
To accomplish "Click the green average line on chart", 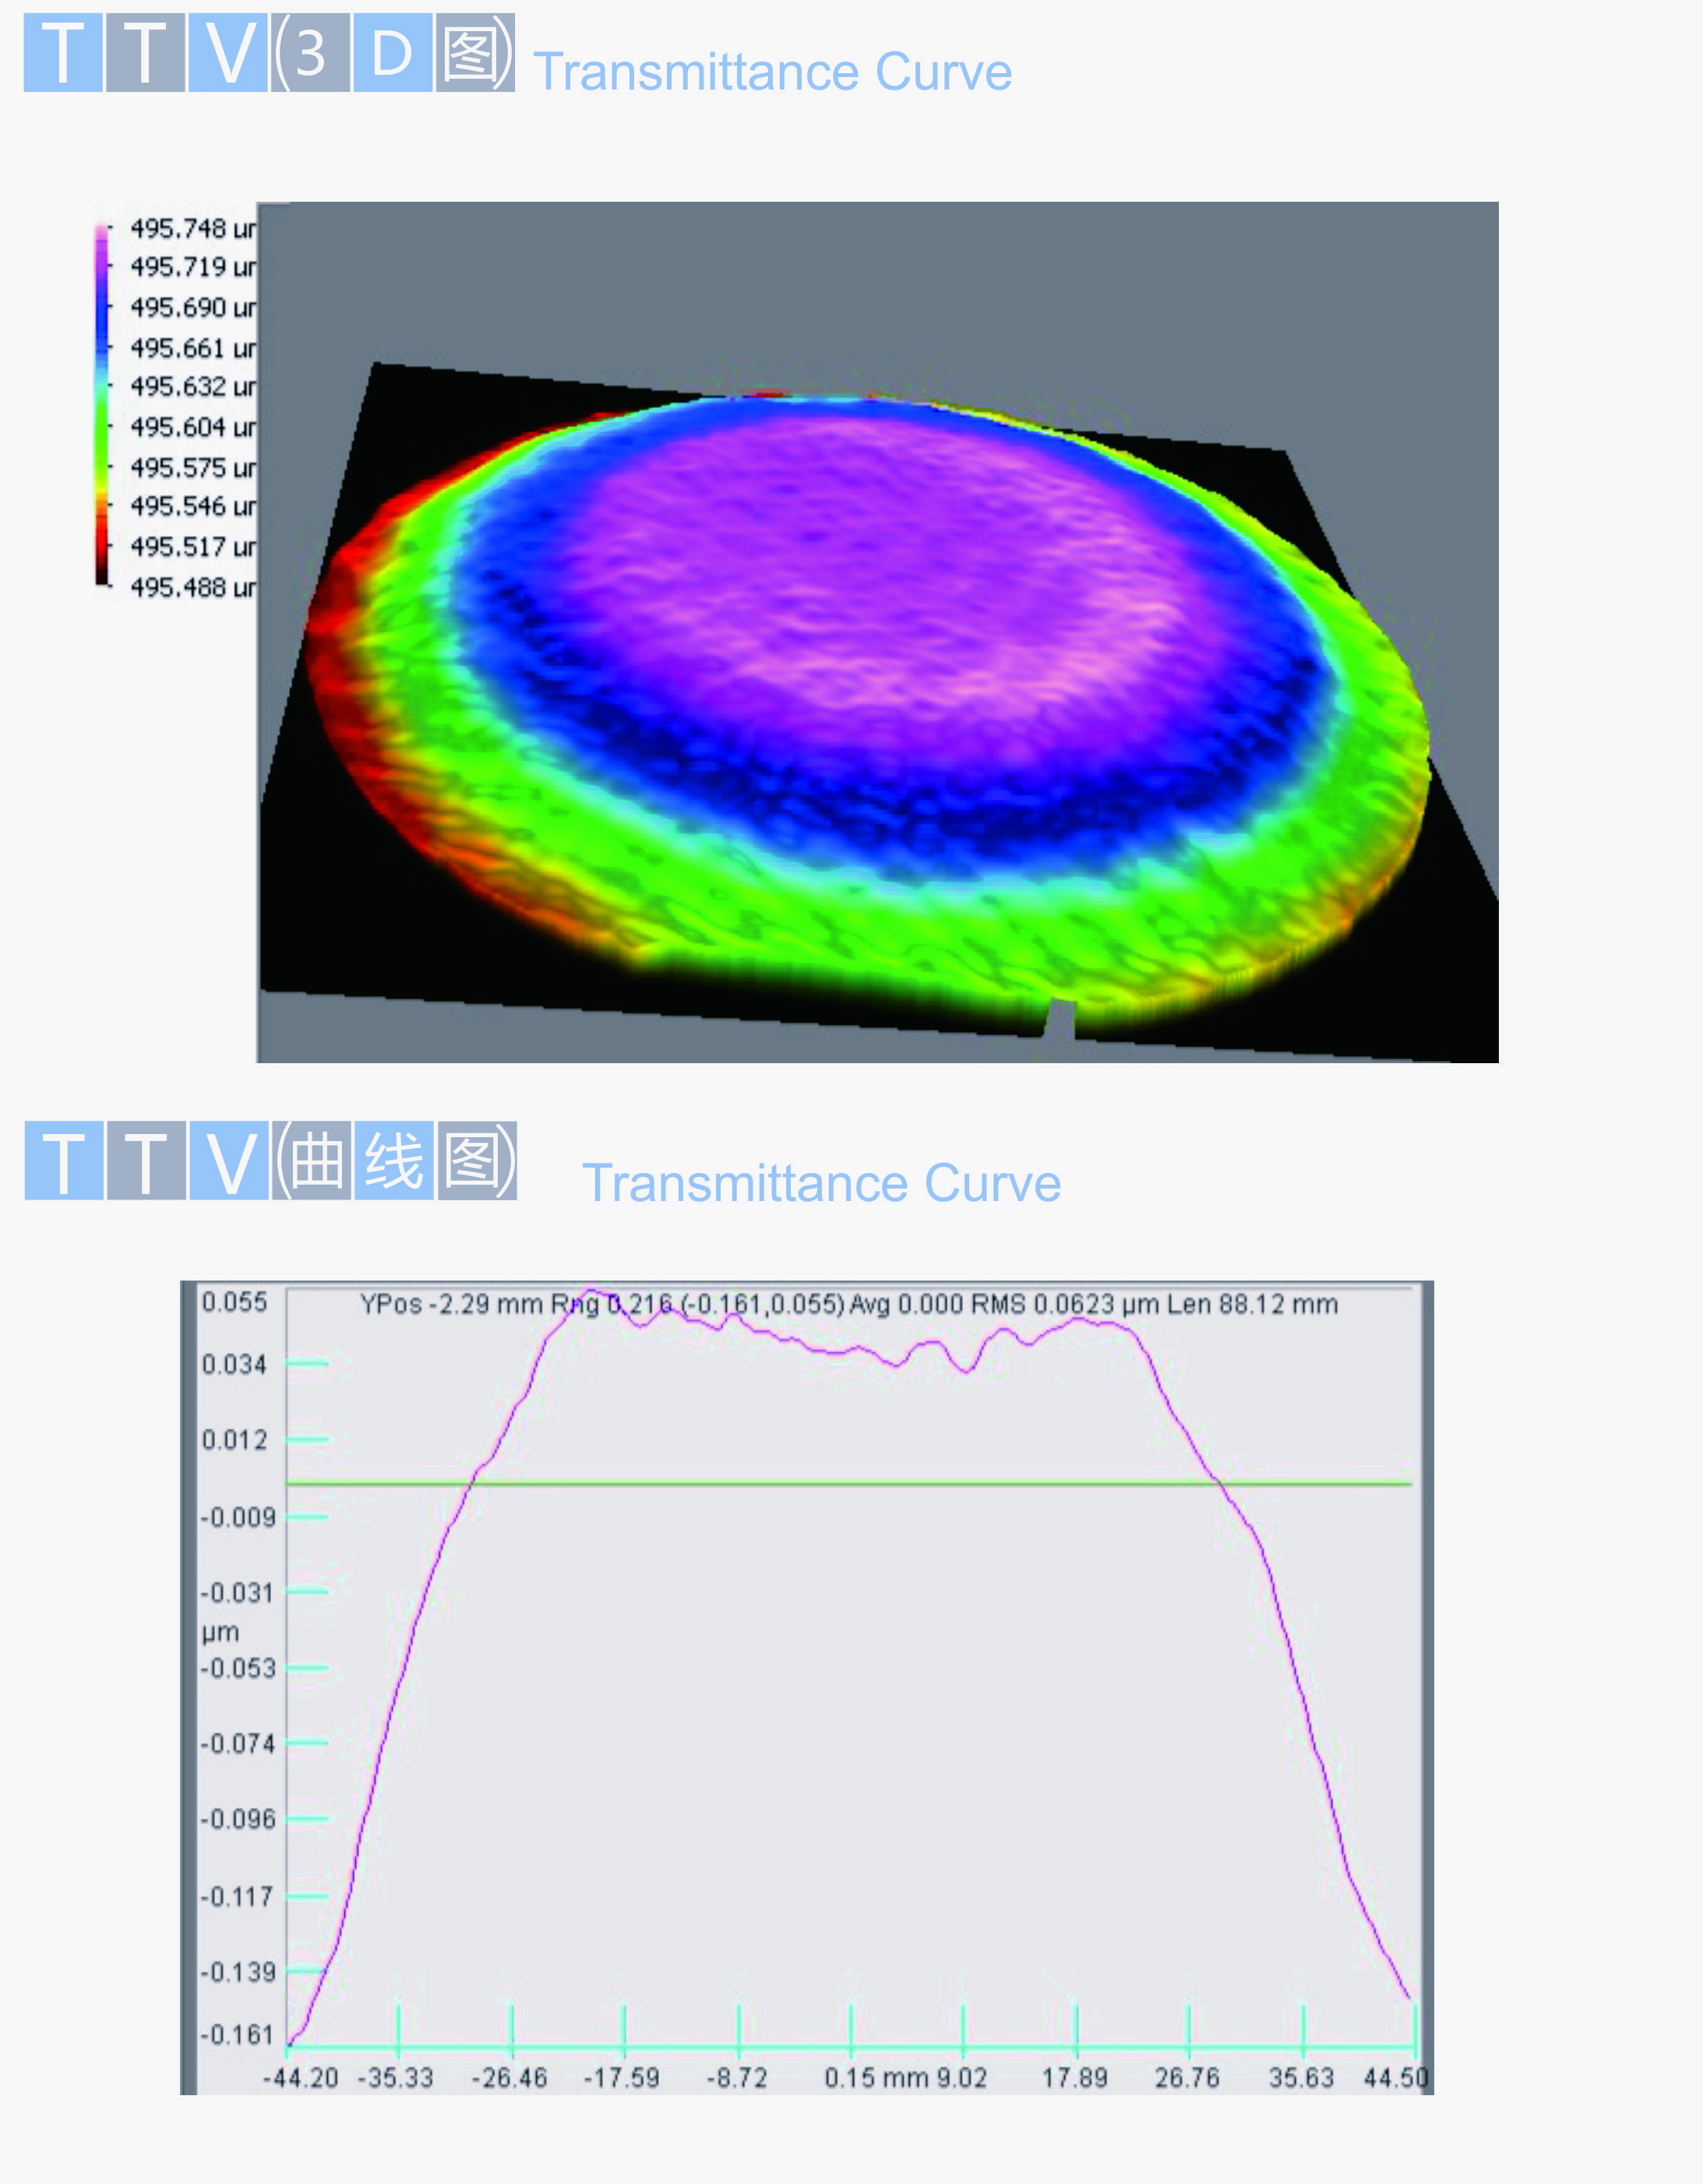I will click(850, 1484).
